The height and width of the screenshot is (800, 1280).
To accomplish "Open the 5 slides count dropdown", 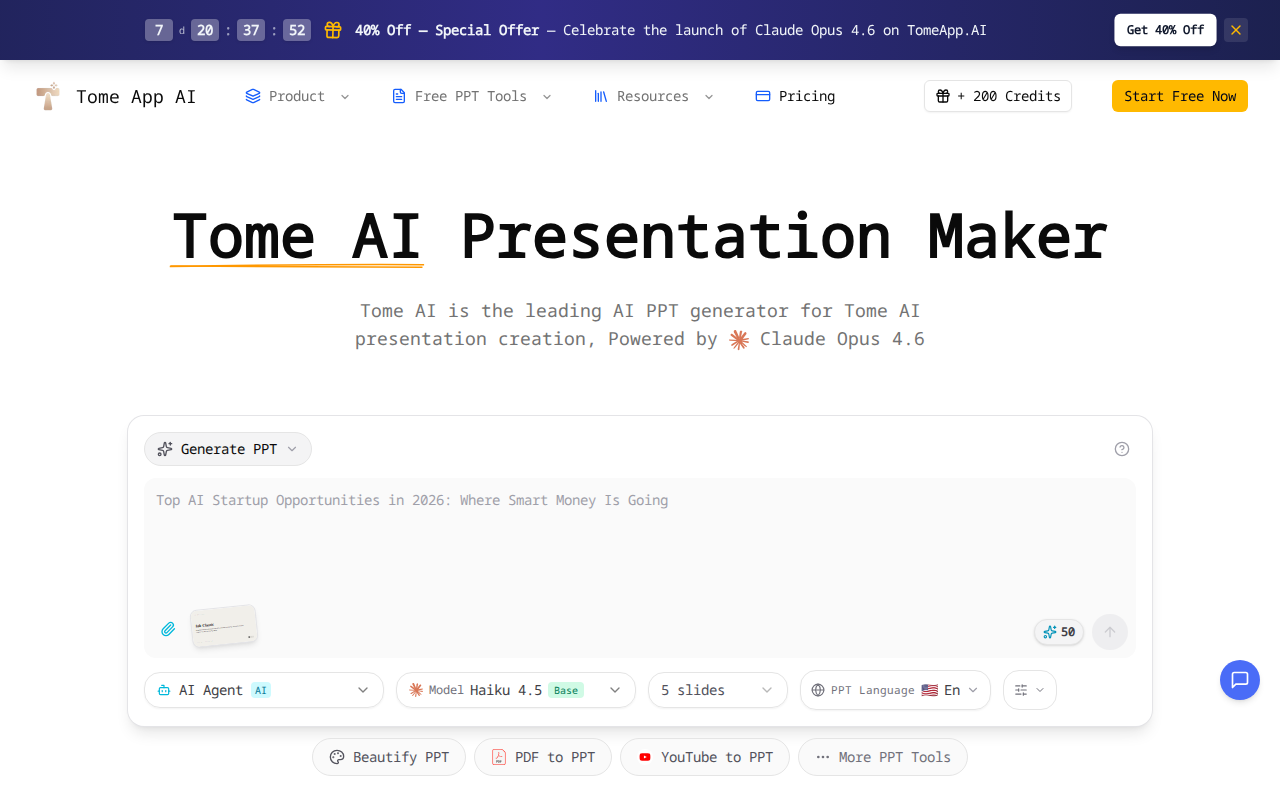I will 718,690.
